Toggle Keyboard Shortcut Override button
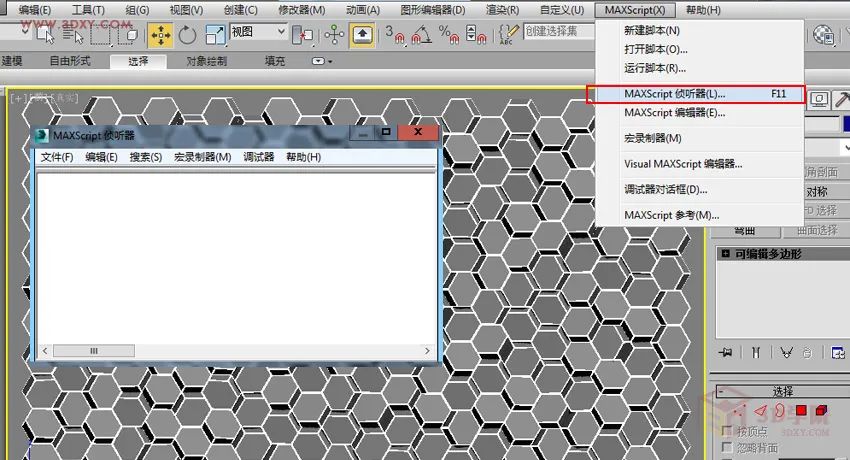This screenshot has width=850, height=460. tap(362, 35)
